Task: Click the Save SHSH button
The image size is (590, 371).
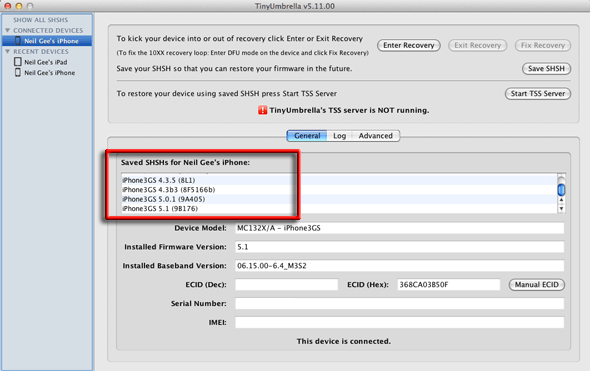Action: 546,69
